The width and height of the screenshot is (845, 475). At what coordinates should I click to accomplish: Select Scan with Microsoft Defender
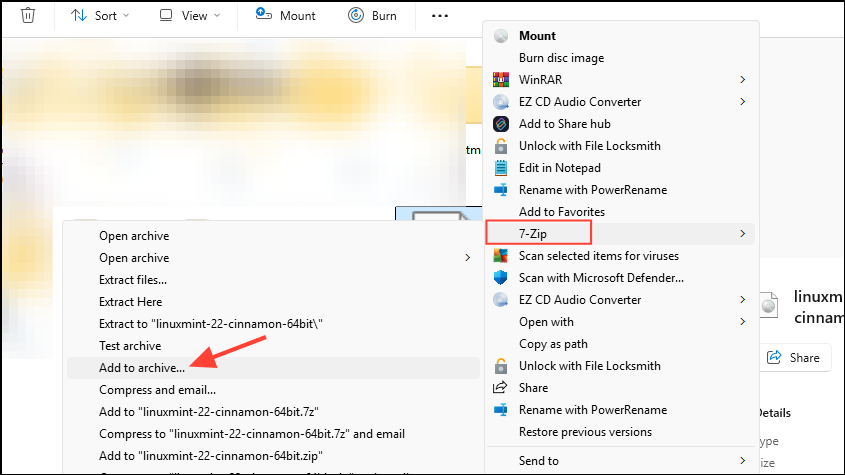(601, 278)
